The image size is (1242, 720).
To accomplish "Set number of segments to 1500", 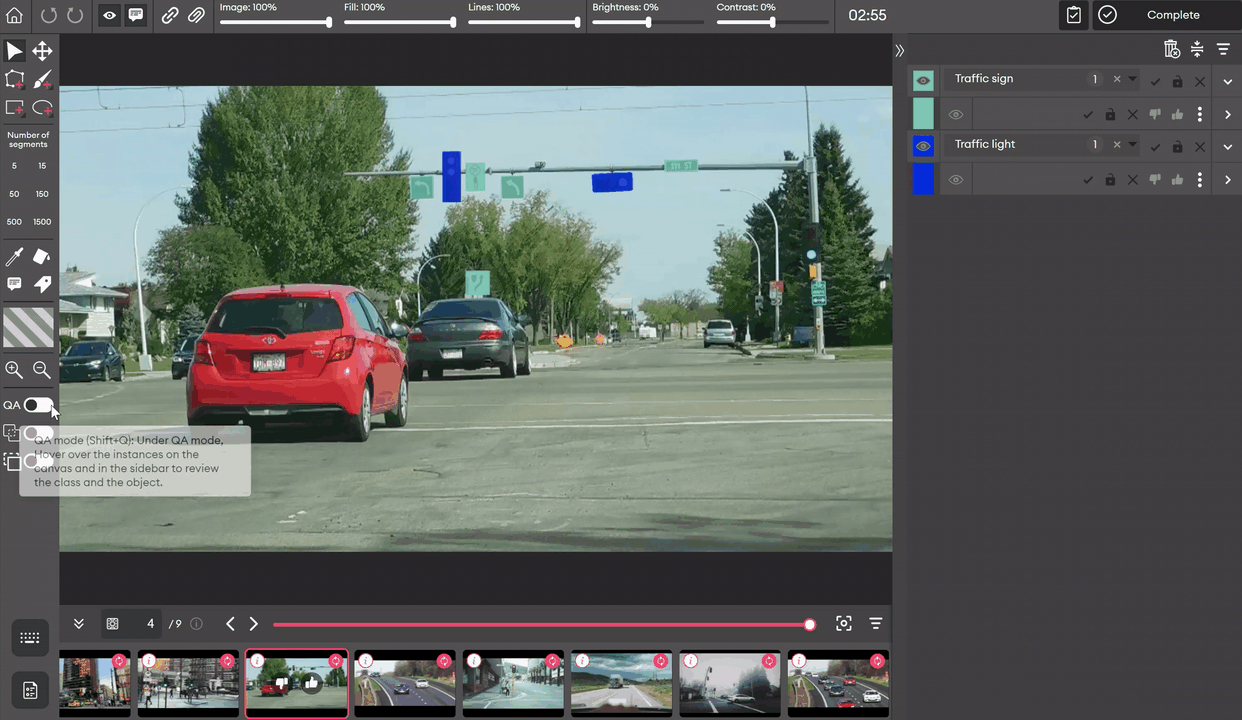I will point(42,222).
